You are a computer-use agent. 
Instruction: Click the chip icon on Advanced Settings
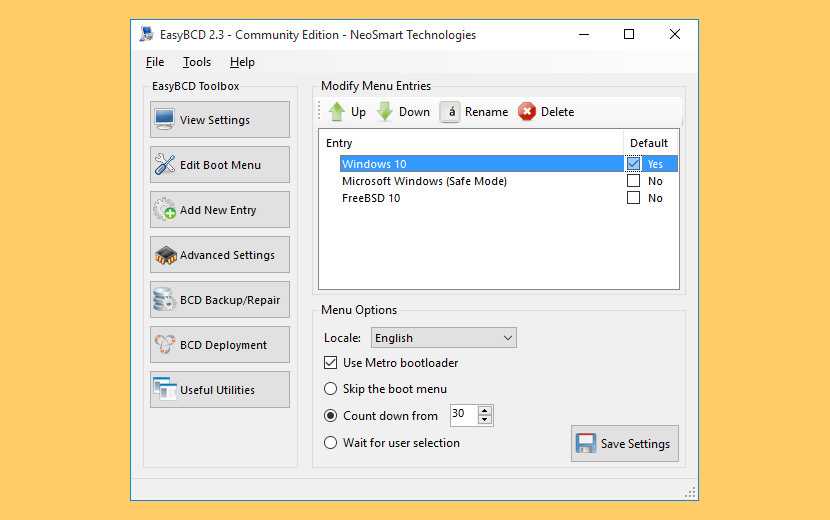tap(165, 255)
